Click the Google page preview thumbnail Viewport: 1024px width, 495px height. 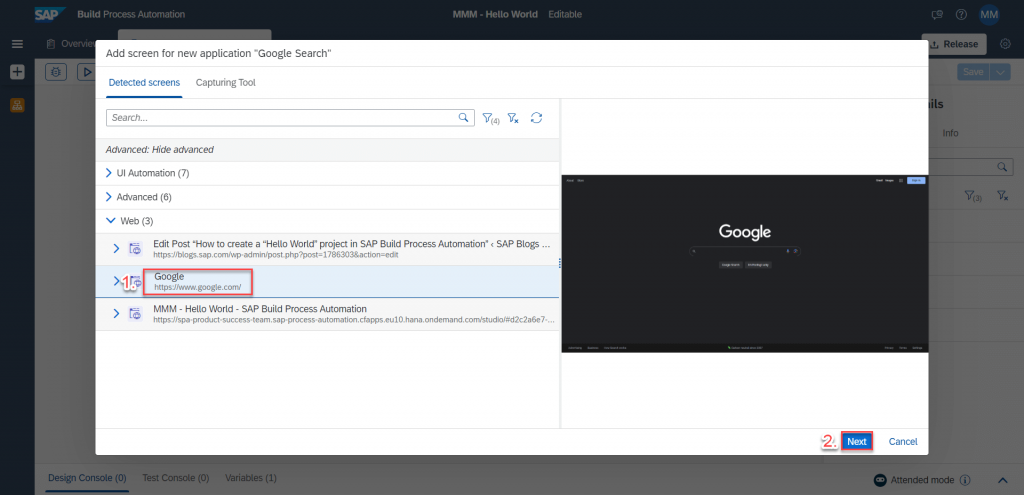[744, 264]
